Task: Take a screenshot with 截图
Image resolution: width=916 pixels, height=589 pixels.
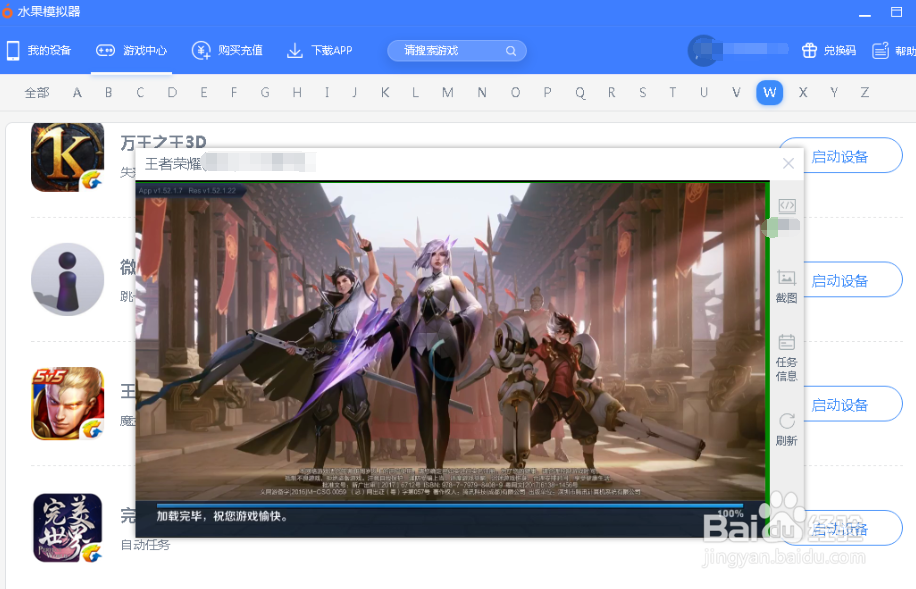Action: tap(786, 286)
